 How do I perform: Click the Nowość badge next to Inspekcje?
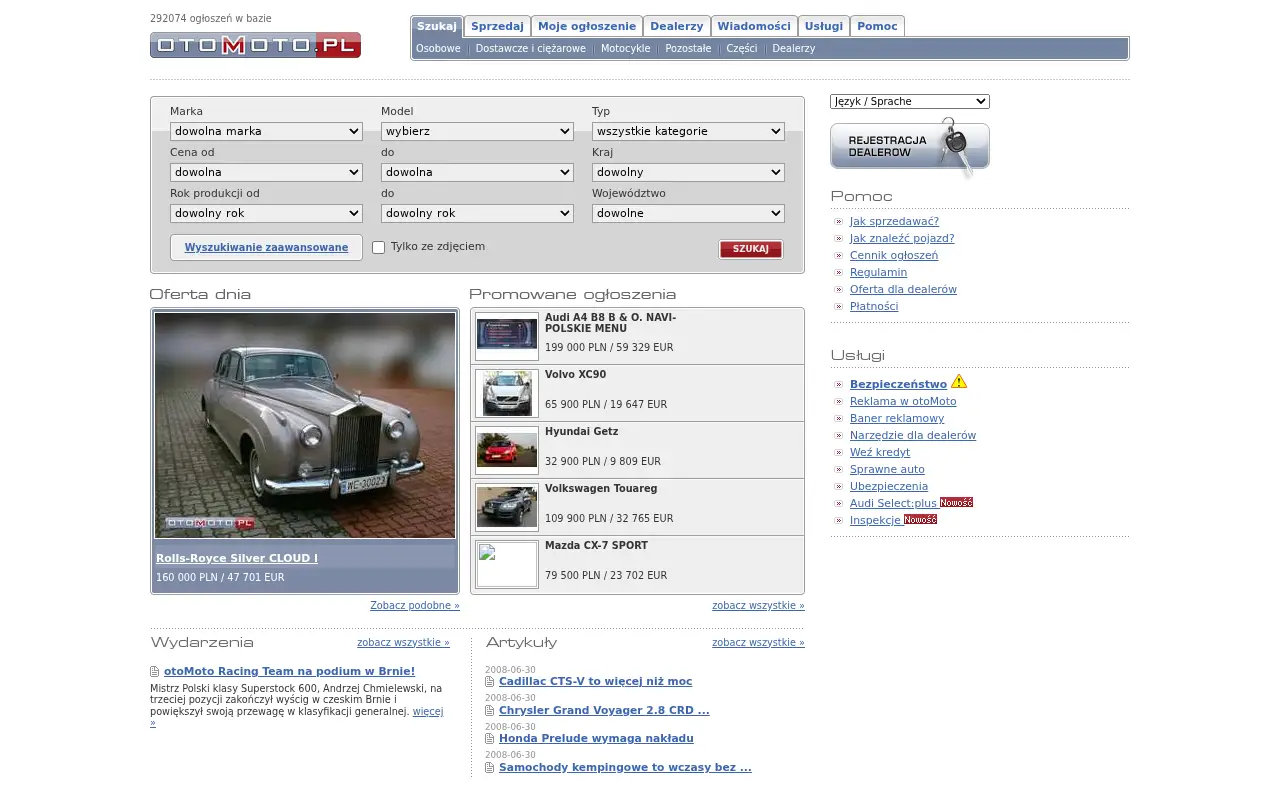click(920, 520)
